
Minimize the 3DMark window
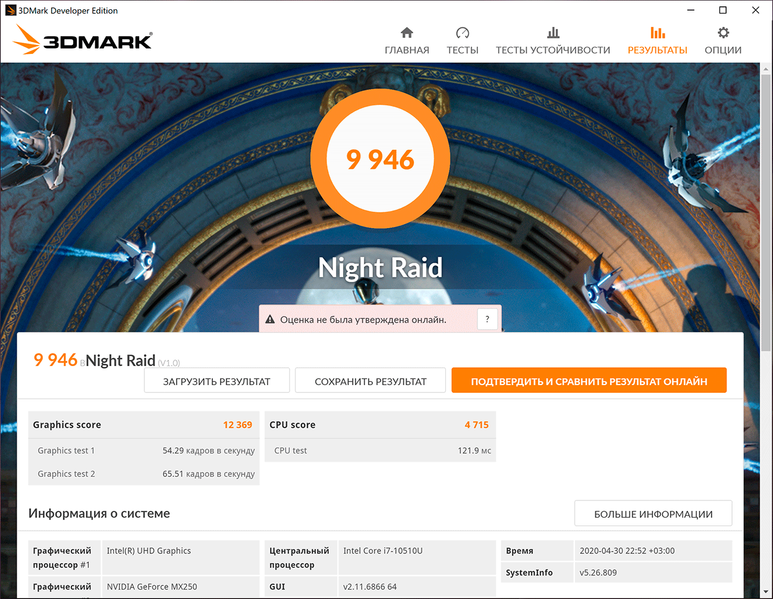[x=691, y=10]
